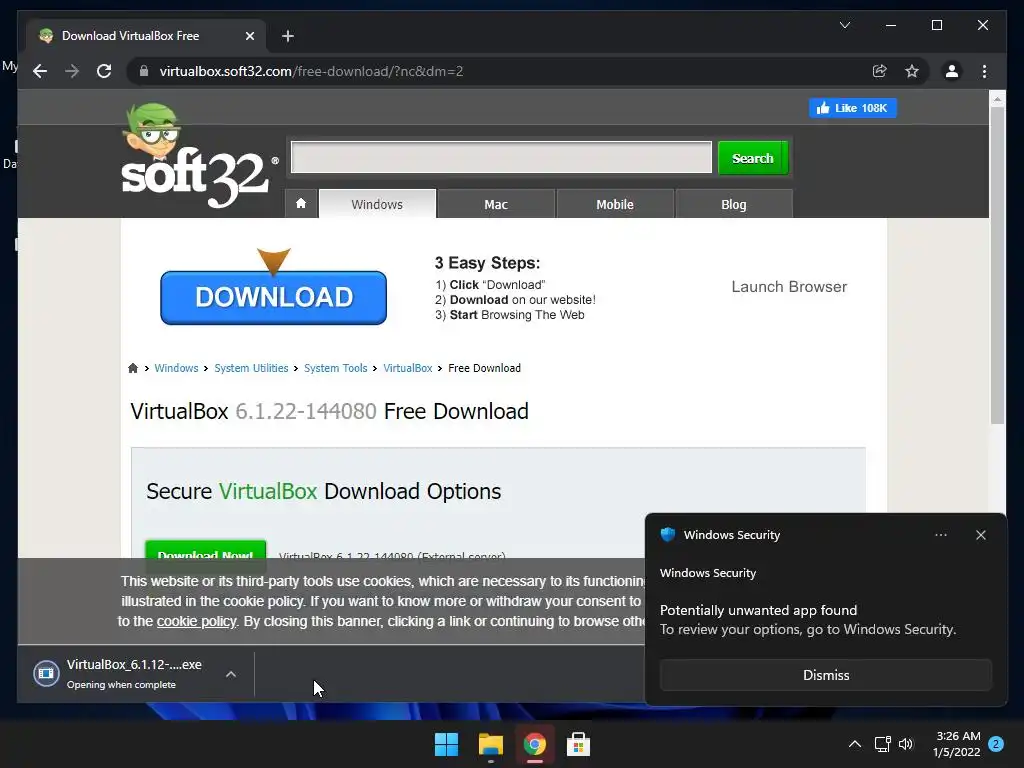
Task: Click the Windows Security shield icon
Action: (667, 535)
